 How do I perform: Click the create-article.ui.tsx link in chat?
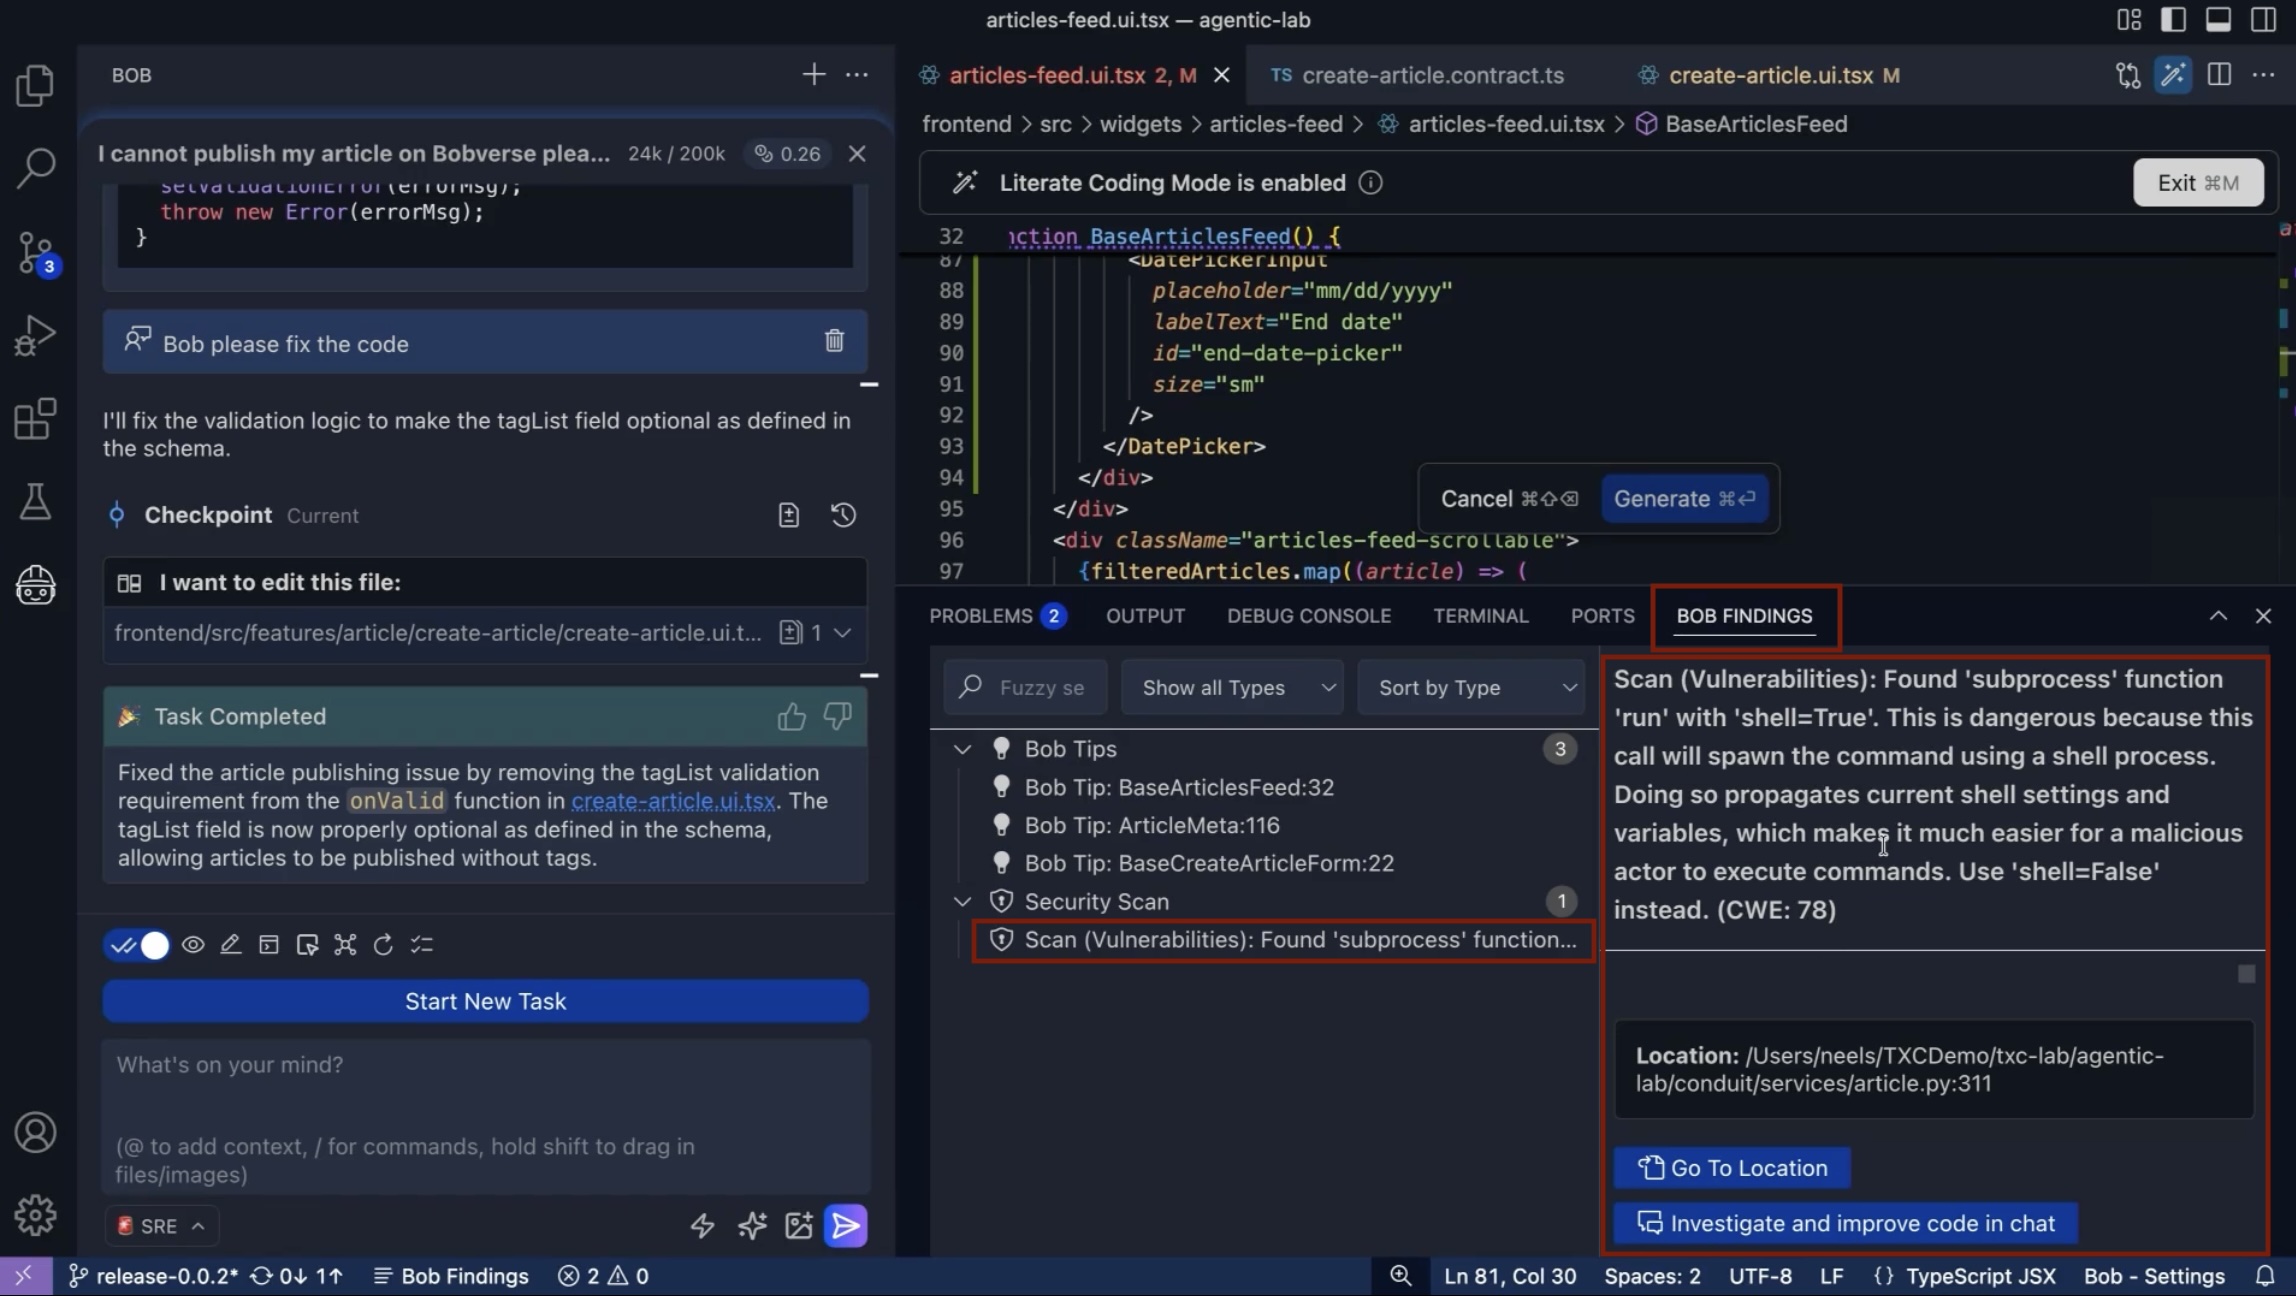(x=673, y=801)
